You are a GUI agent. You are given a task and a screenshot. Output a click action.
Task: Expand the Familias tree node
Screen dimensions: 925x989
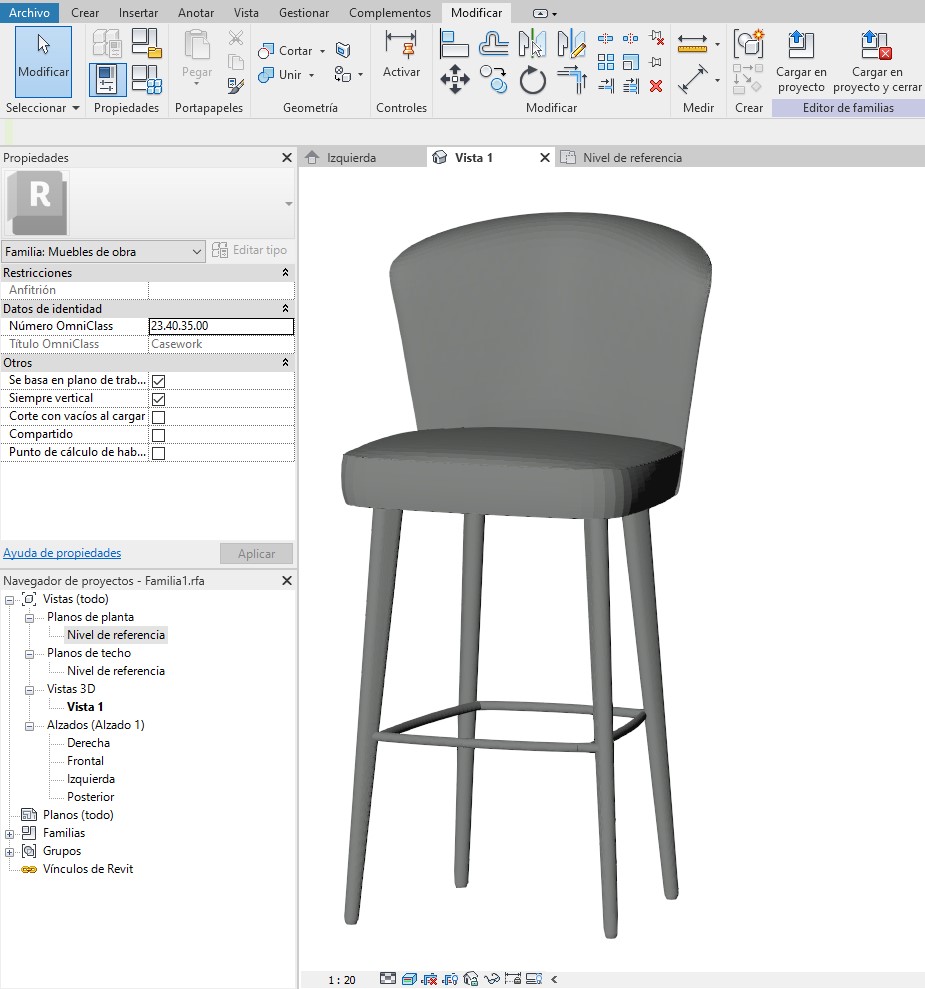[11, 833]
